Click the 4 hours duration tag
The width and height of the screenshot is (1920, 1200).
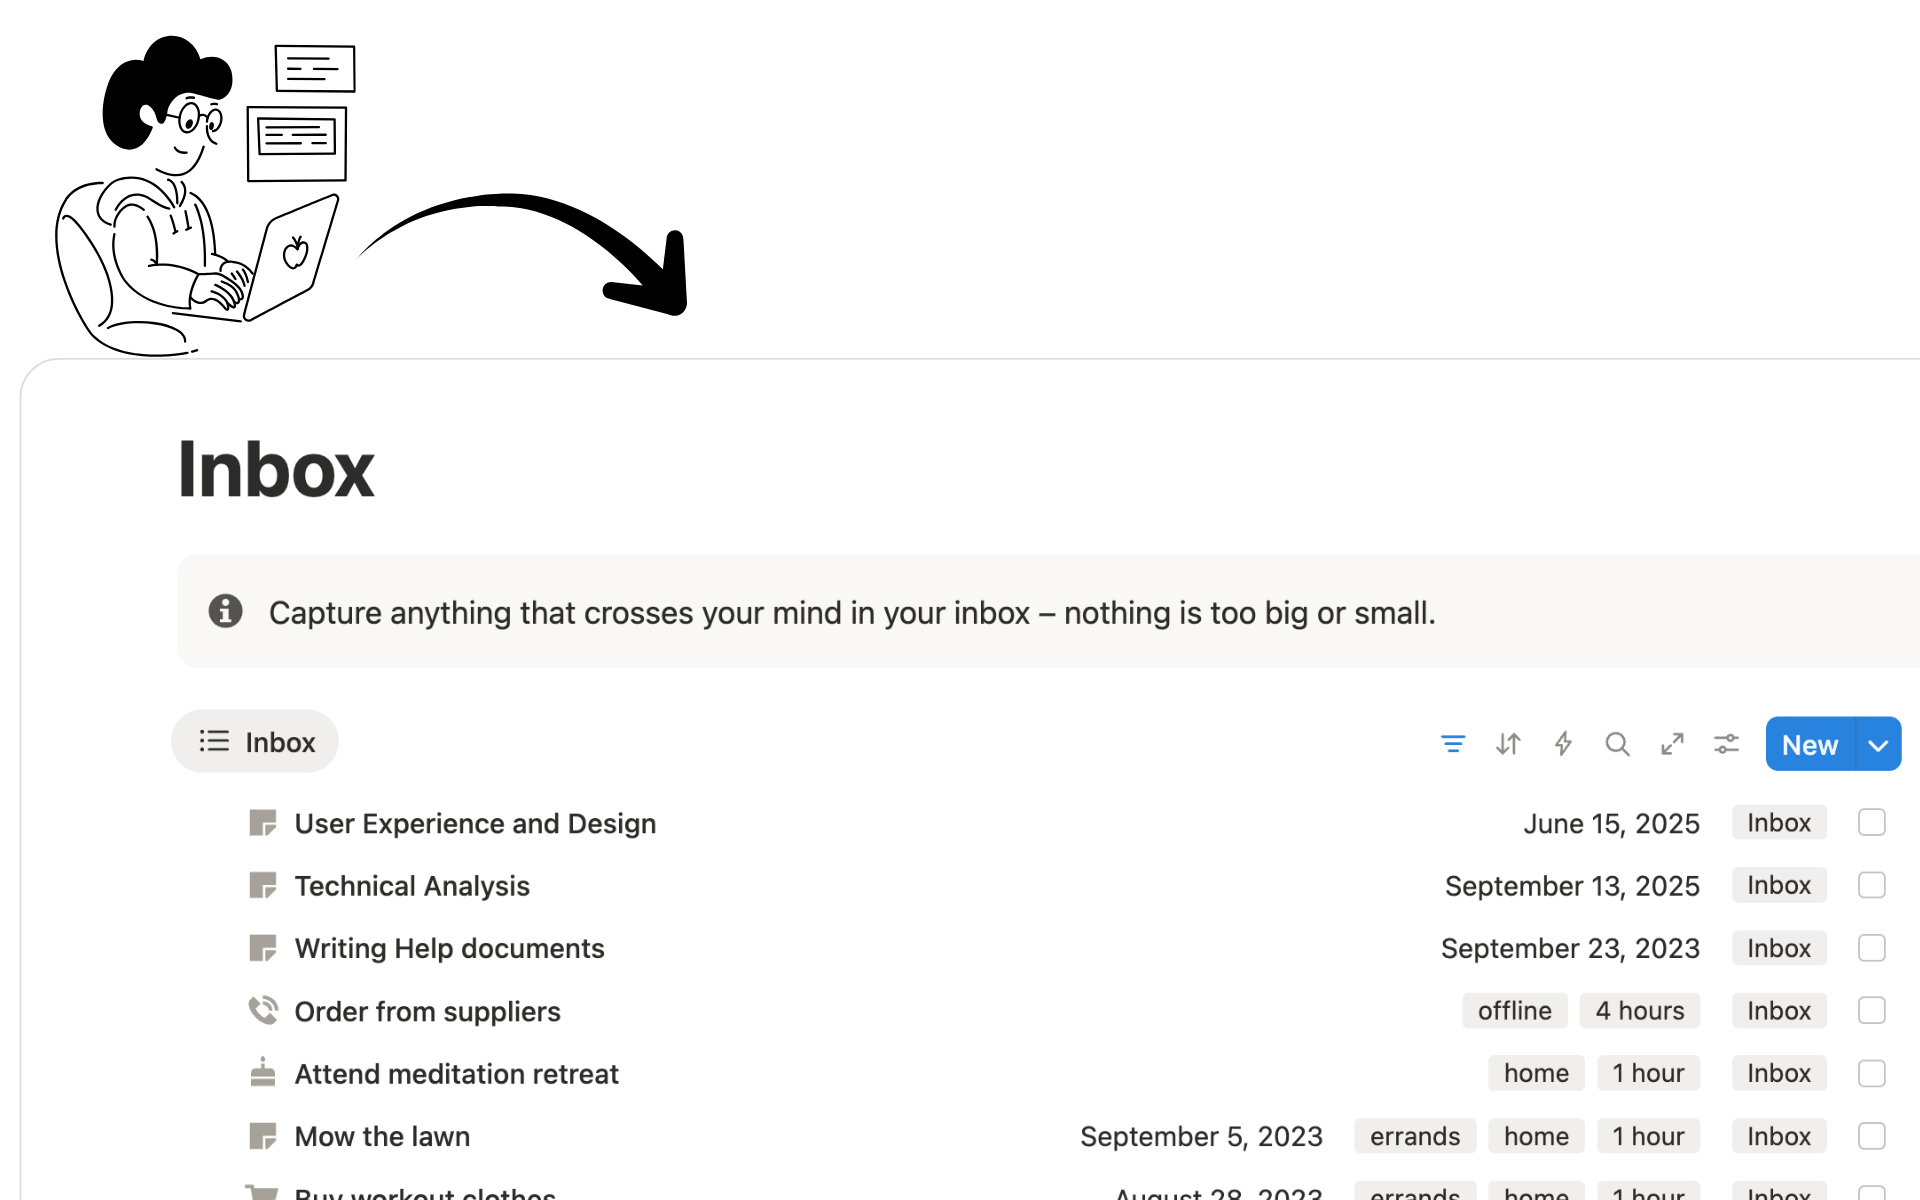1639,1010
